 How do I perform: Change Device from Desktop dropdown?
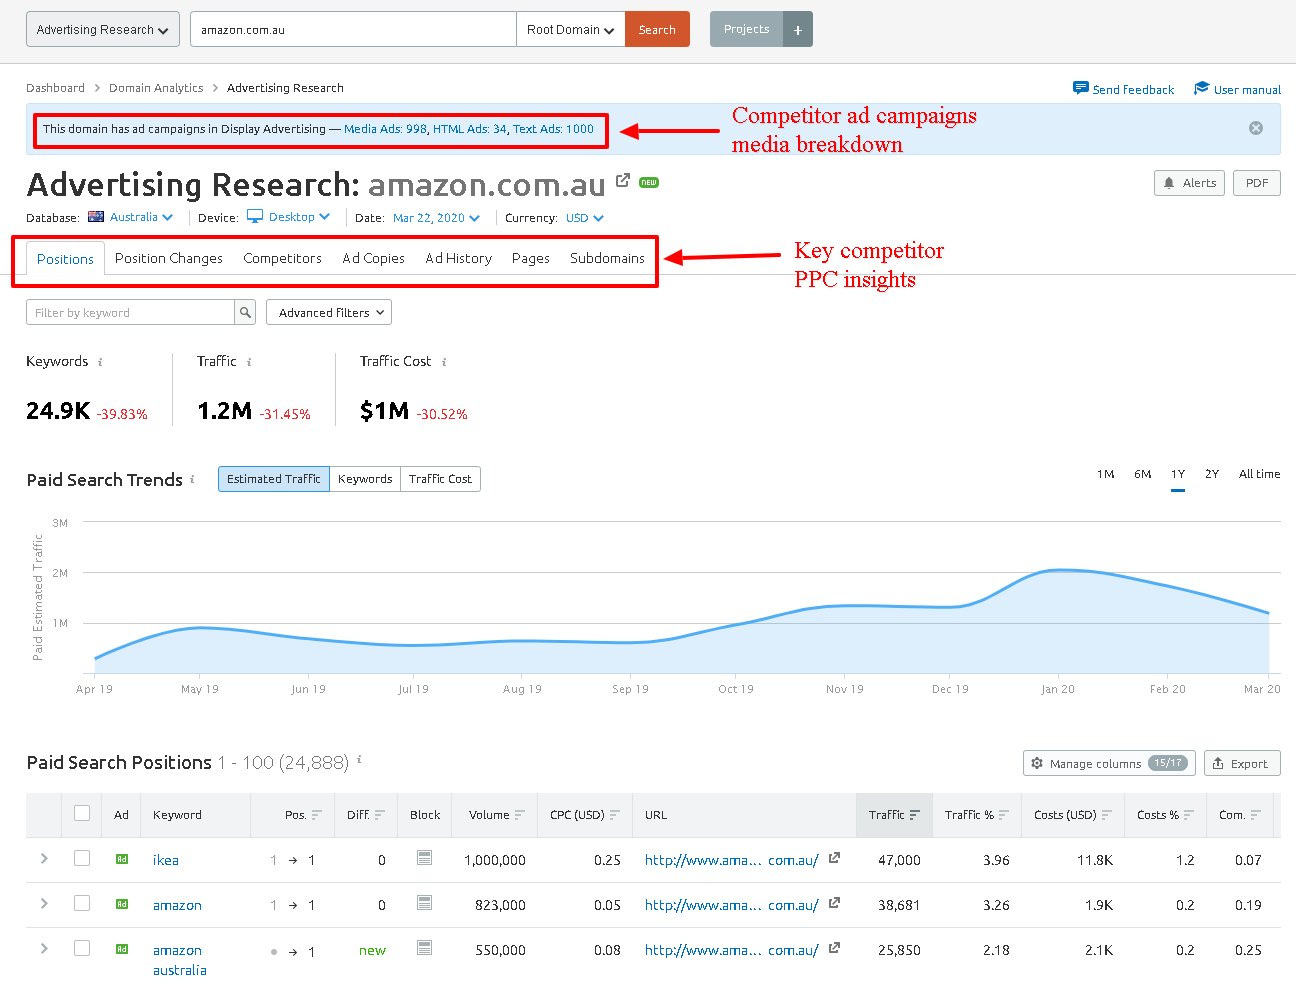(x=289, y=217)
